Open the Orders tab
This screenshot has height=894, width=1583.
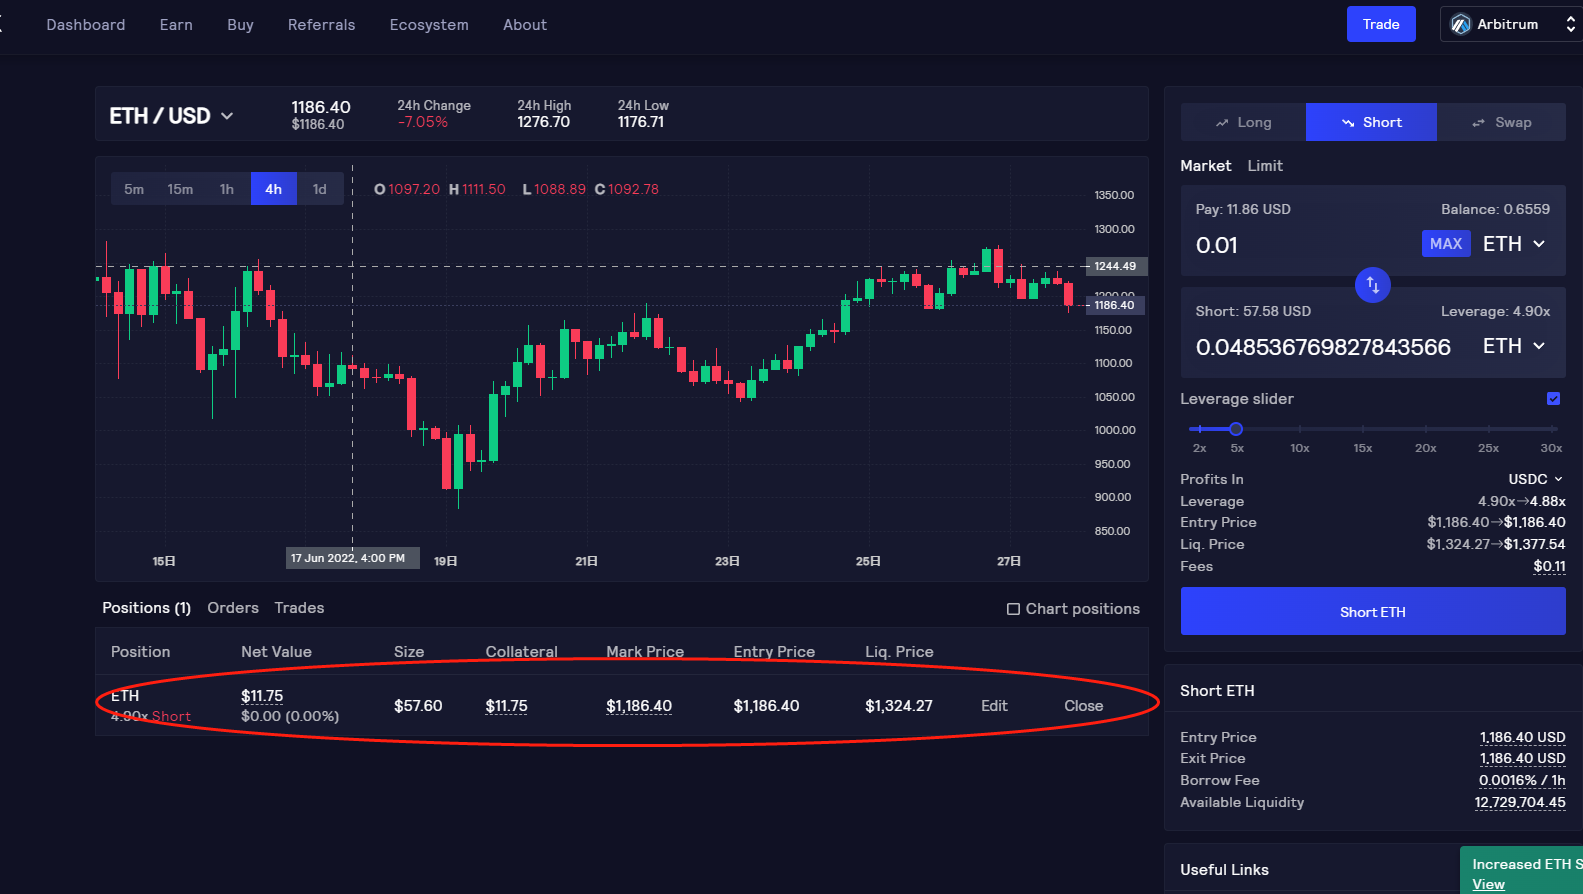pyautogui.click(x=233, y=608)
